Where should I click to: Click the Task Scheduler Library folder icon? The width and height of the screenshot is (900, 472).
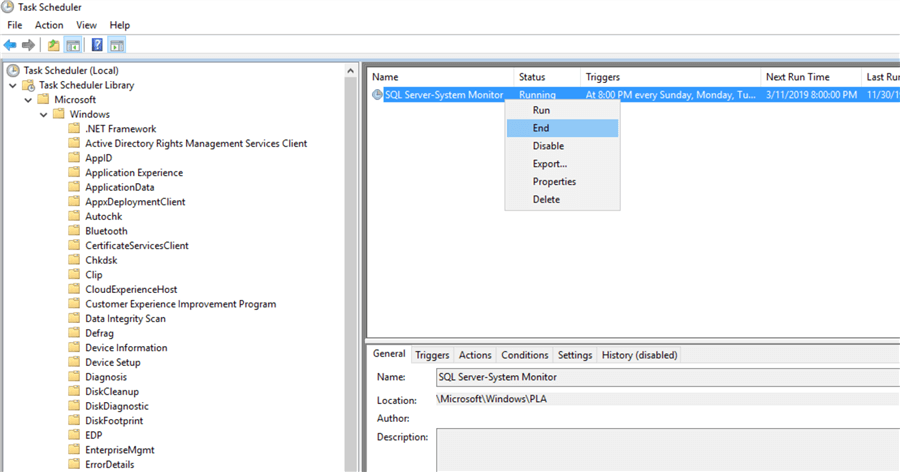tap(29, 85)
